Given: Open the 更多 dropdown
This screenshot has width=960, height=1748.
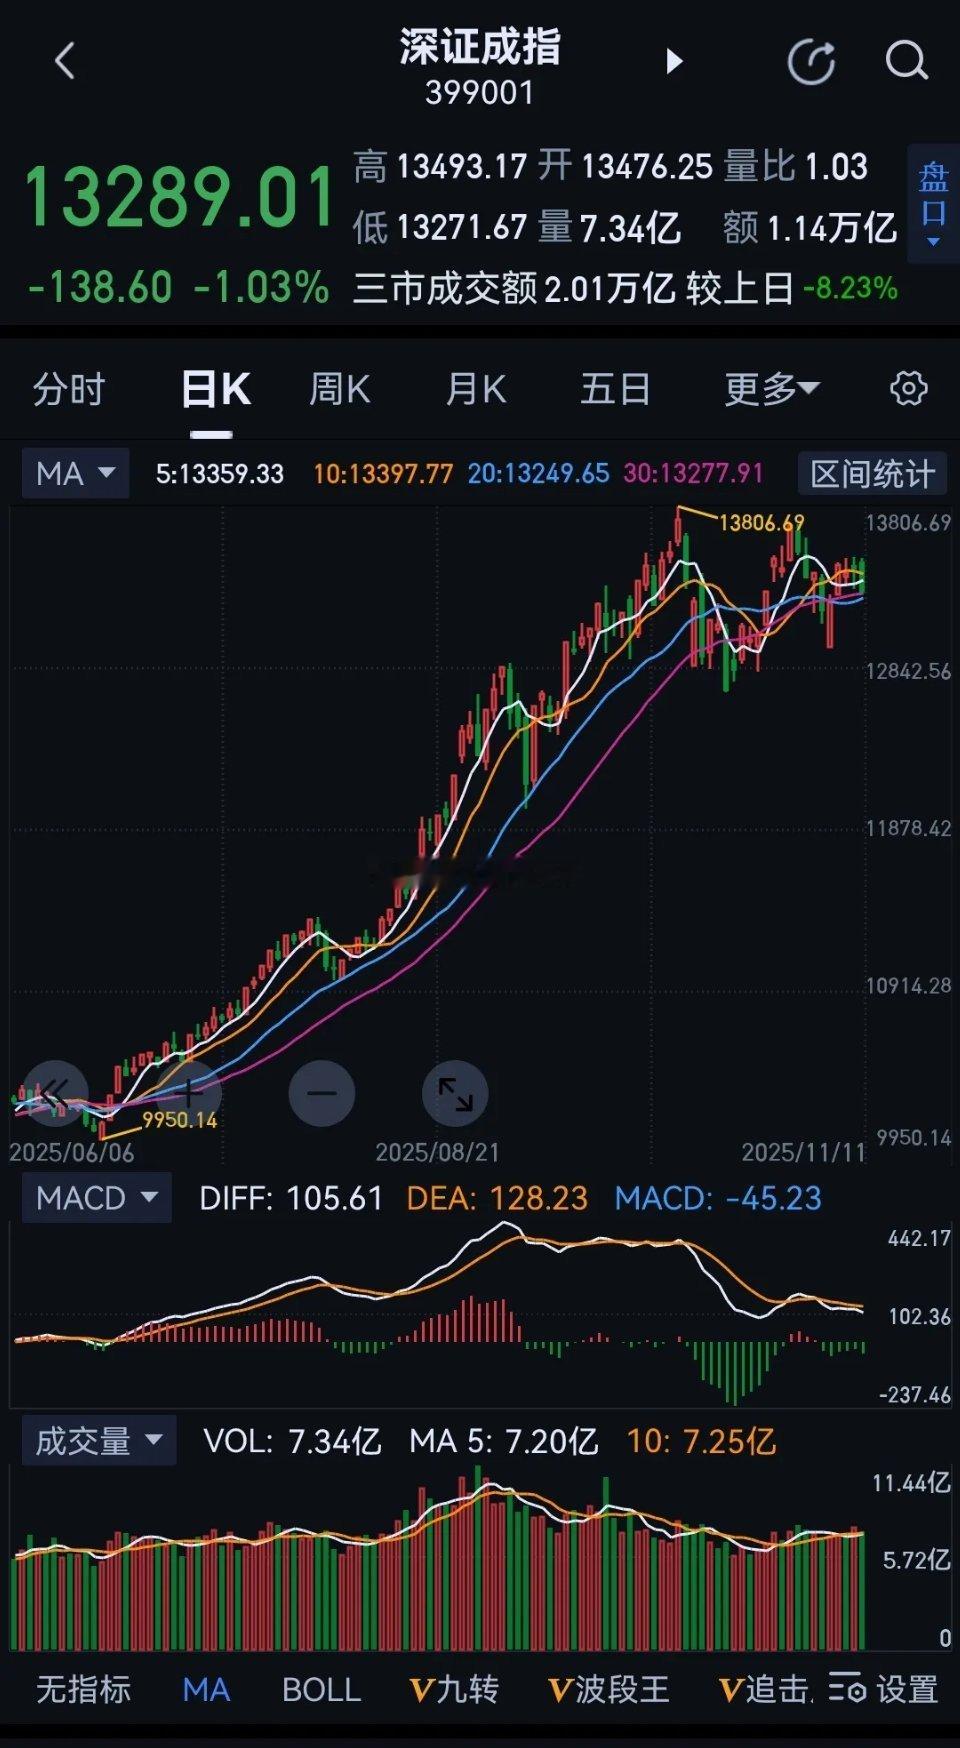Looking at the screenshot, I should [771, 389].
